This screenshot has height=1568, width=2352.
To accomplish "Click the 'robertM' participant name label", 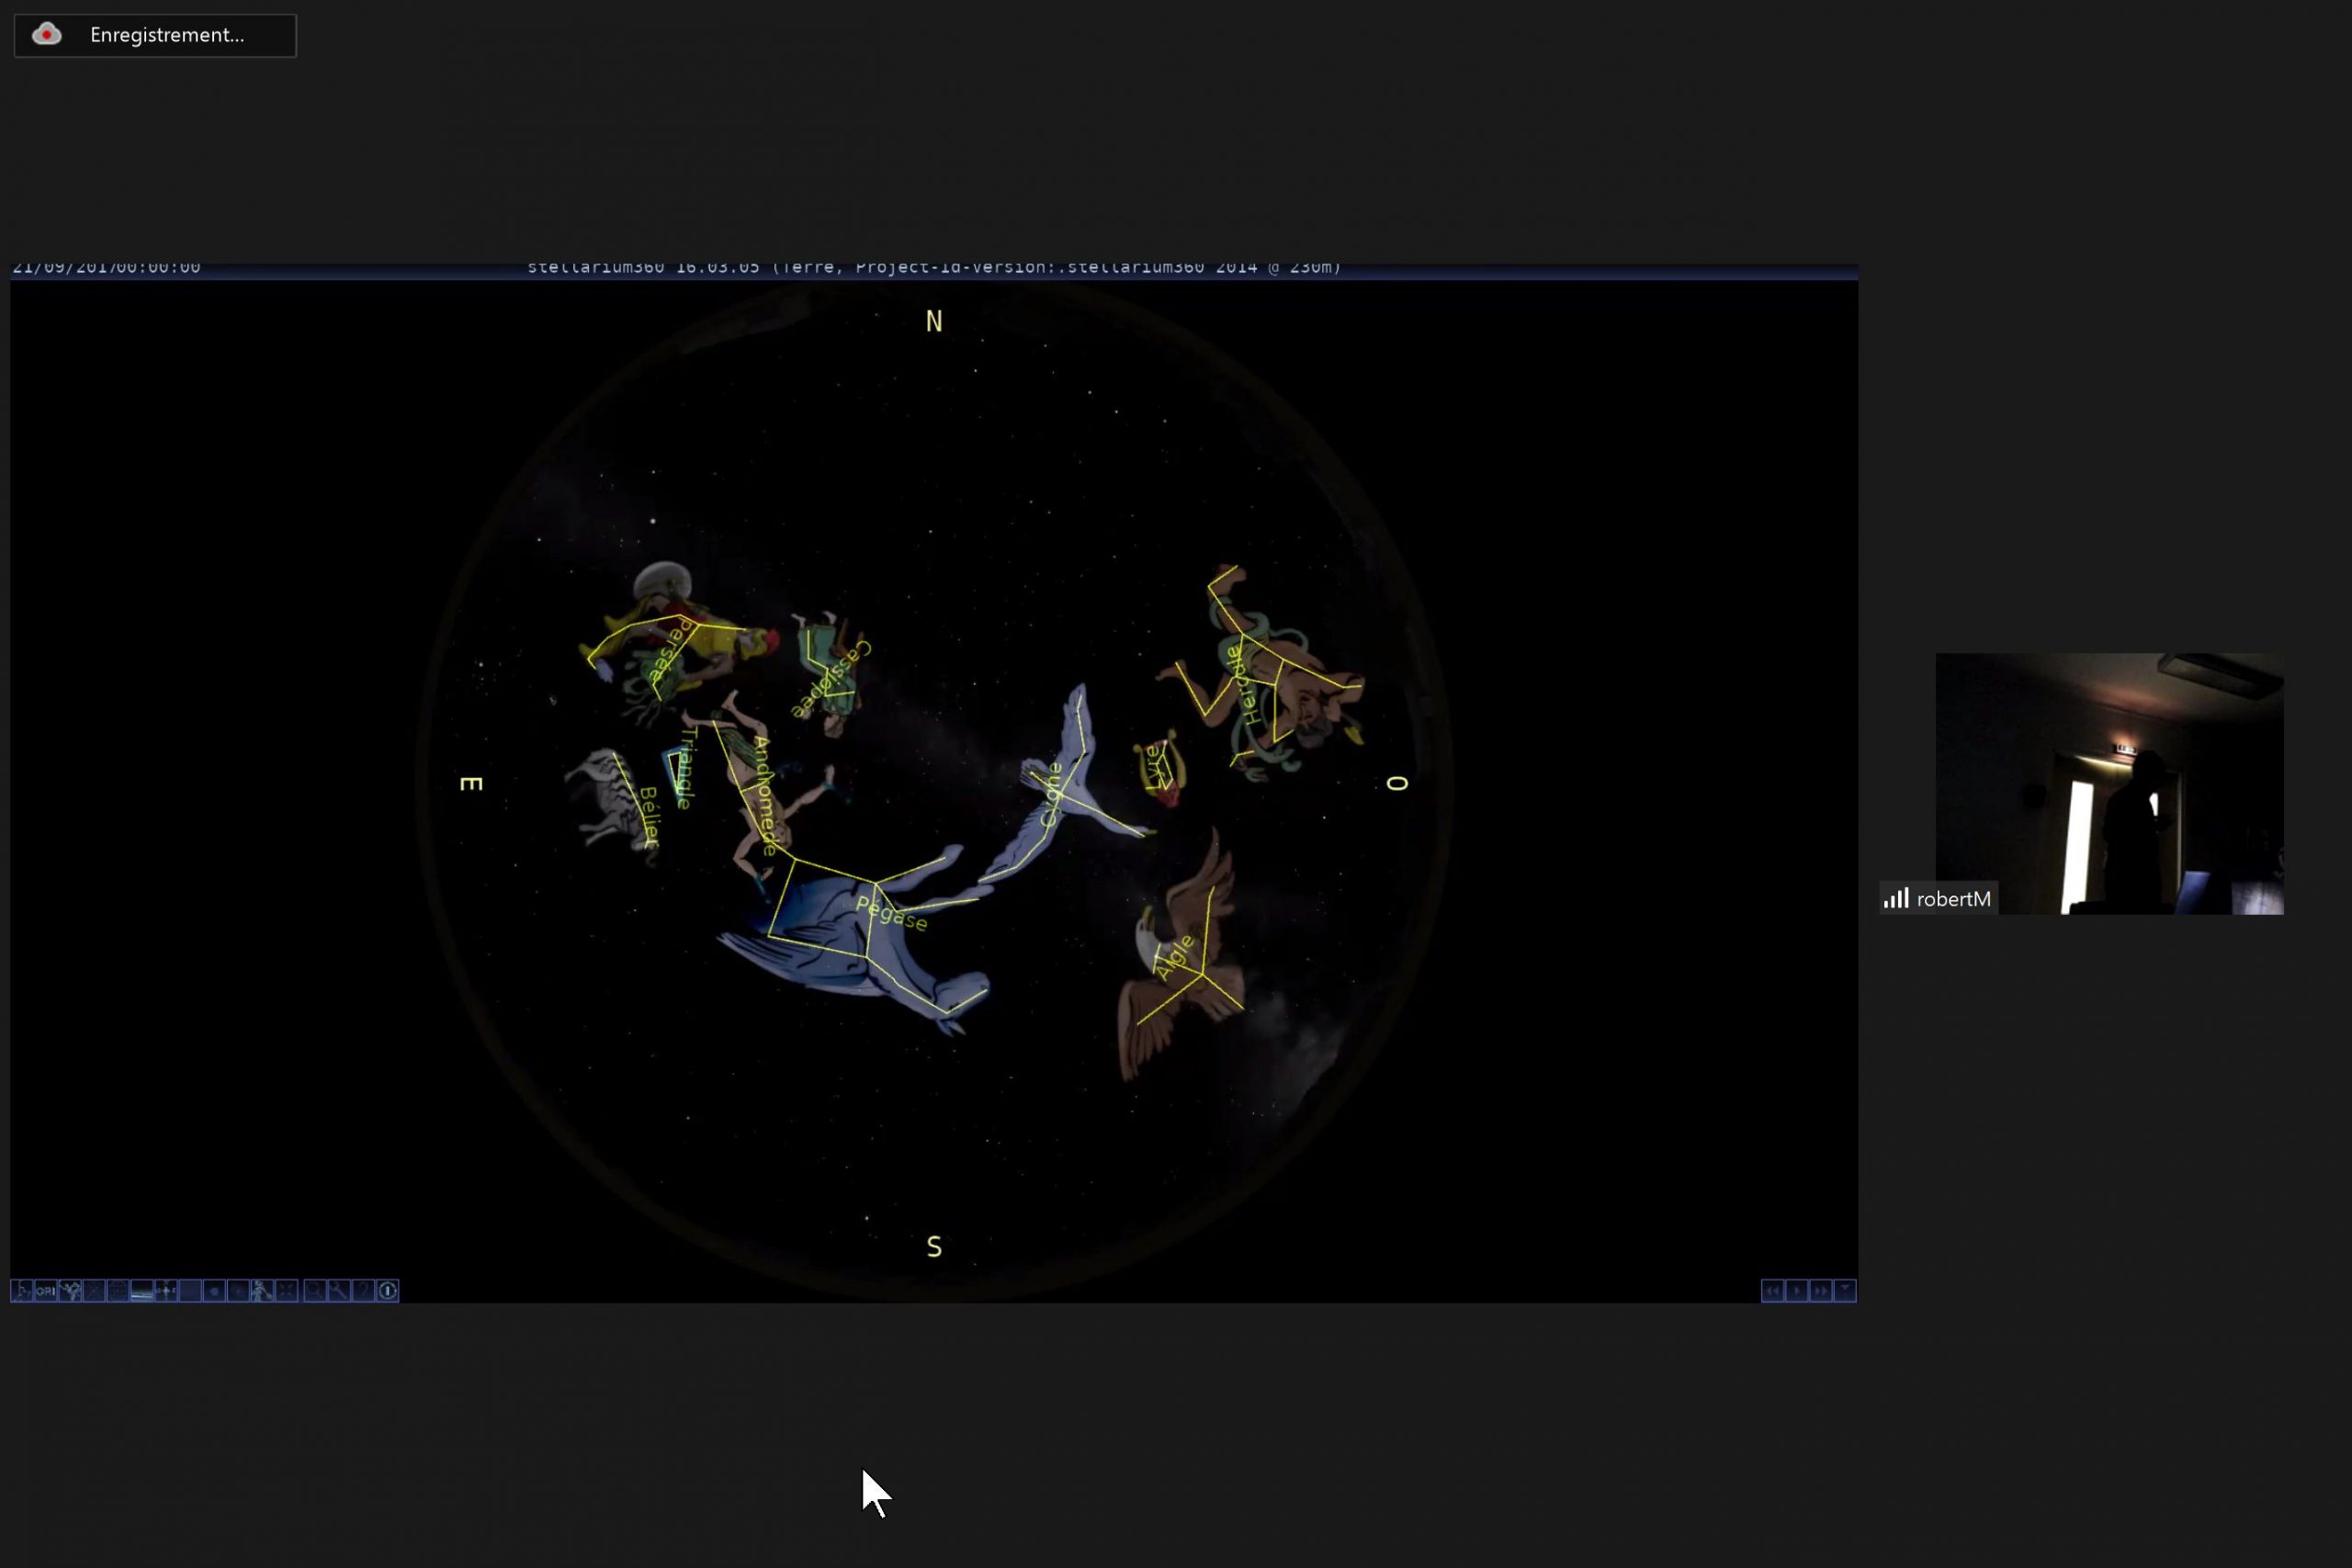I will coord(1953,899).
